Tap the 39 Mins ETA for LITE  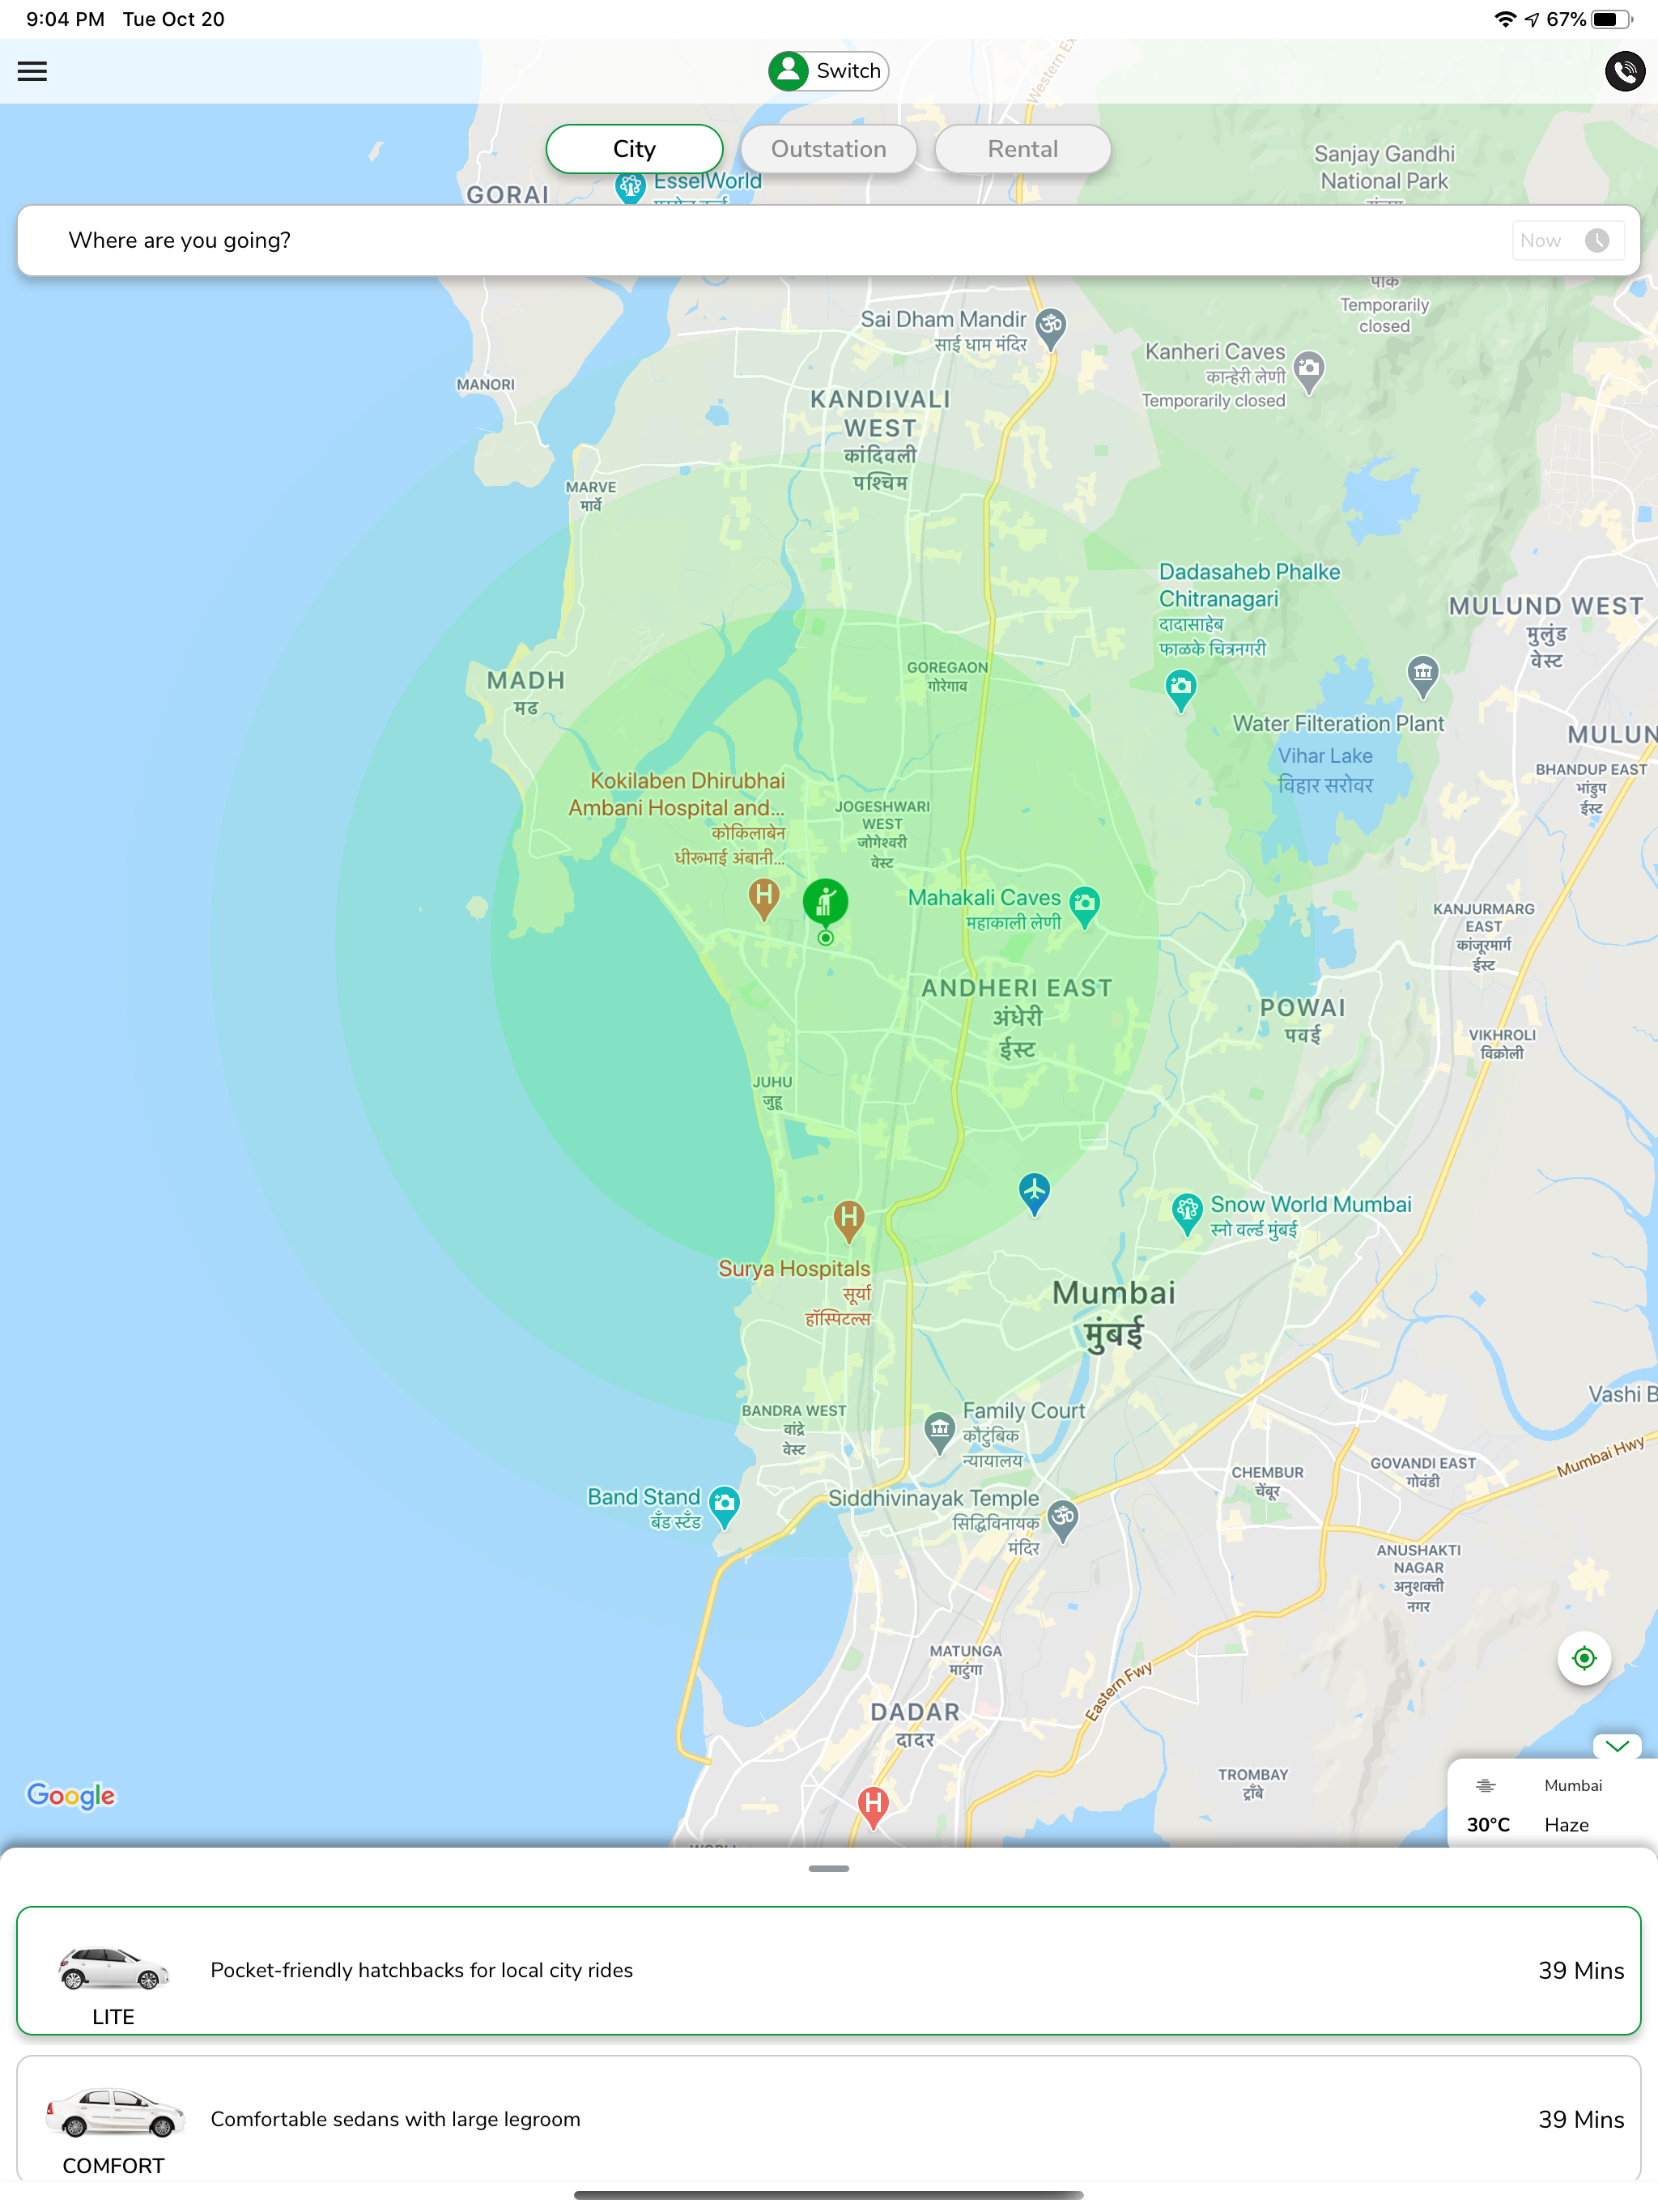coord(1581,1970)
